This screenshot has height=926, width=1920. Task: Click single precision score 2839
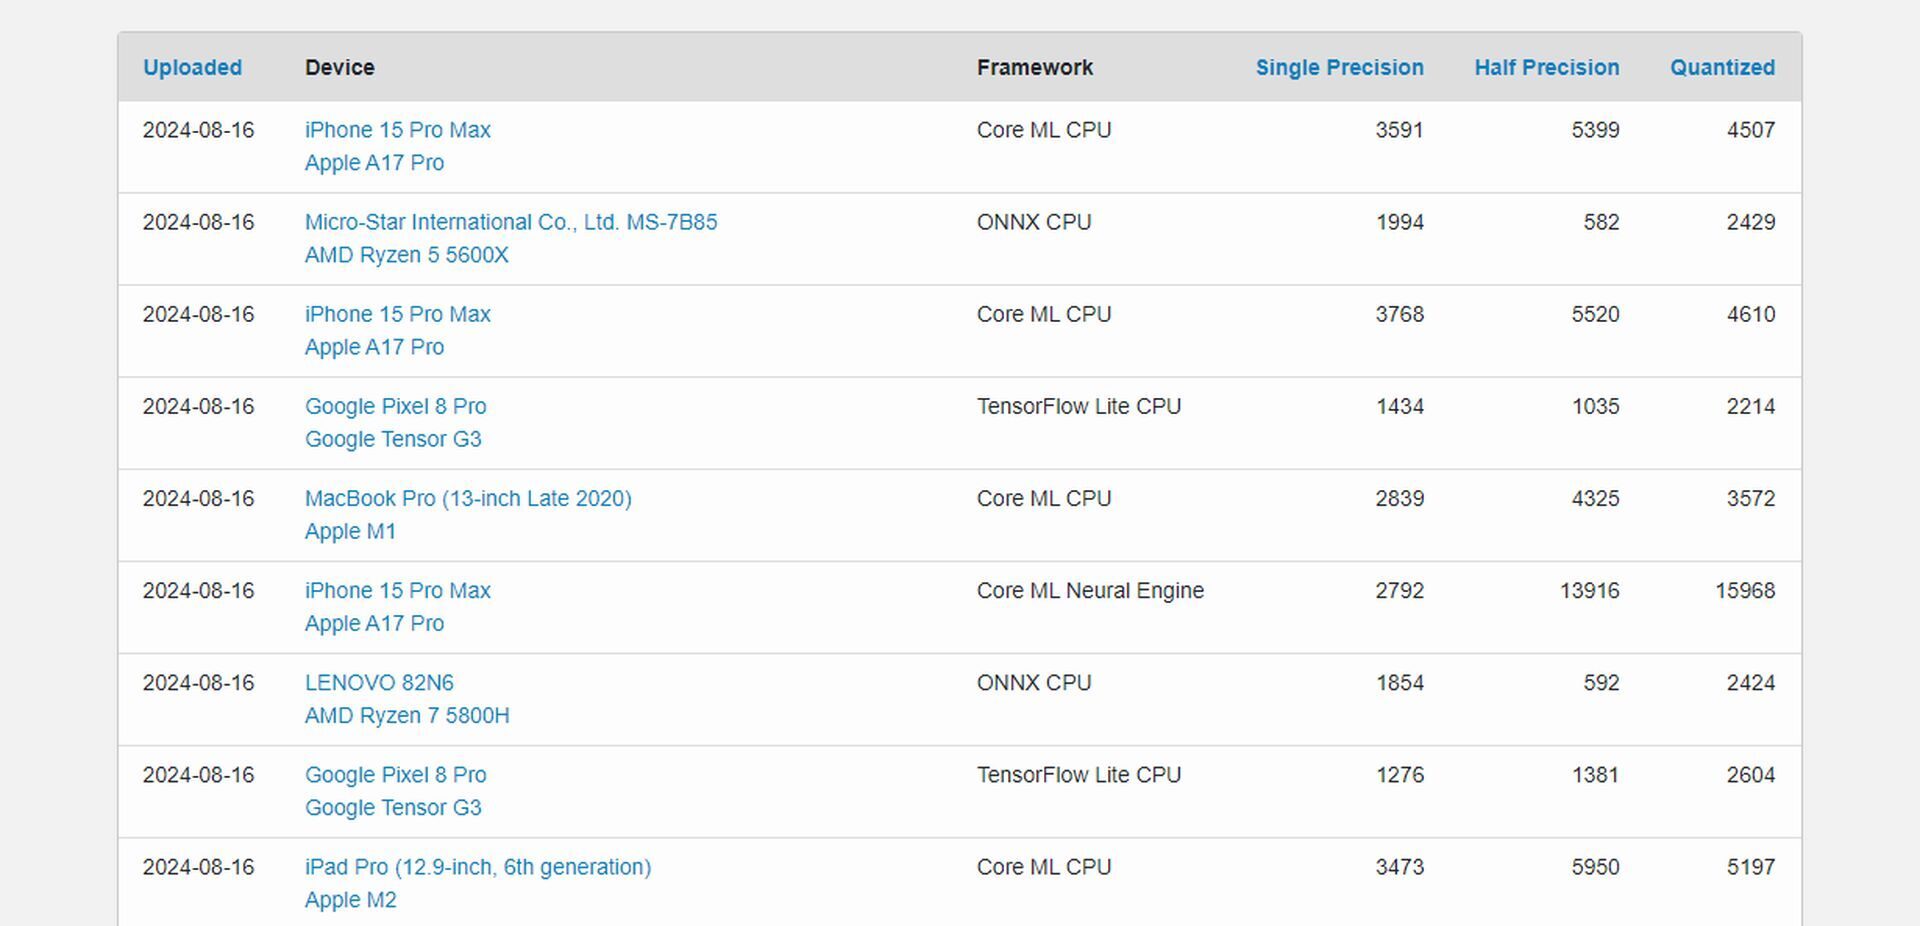(1399, 498)
